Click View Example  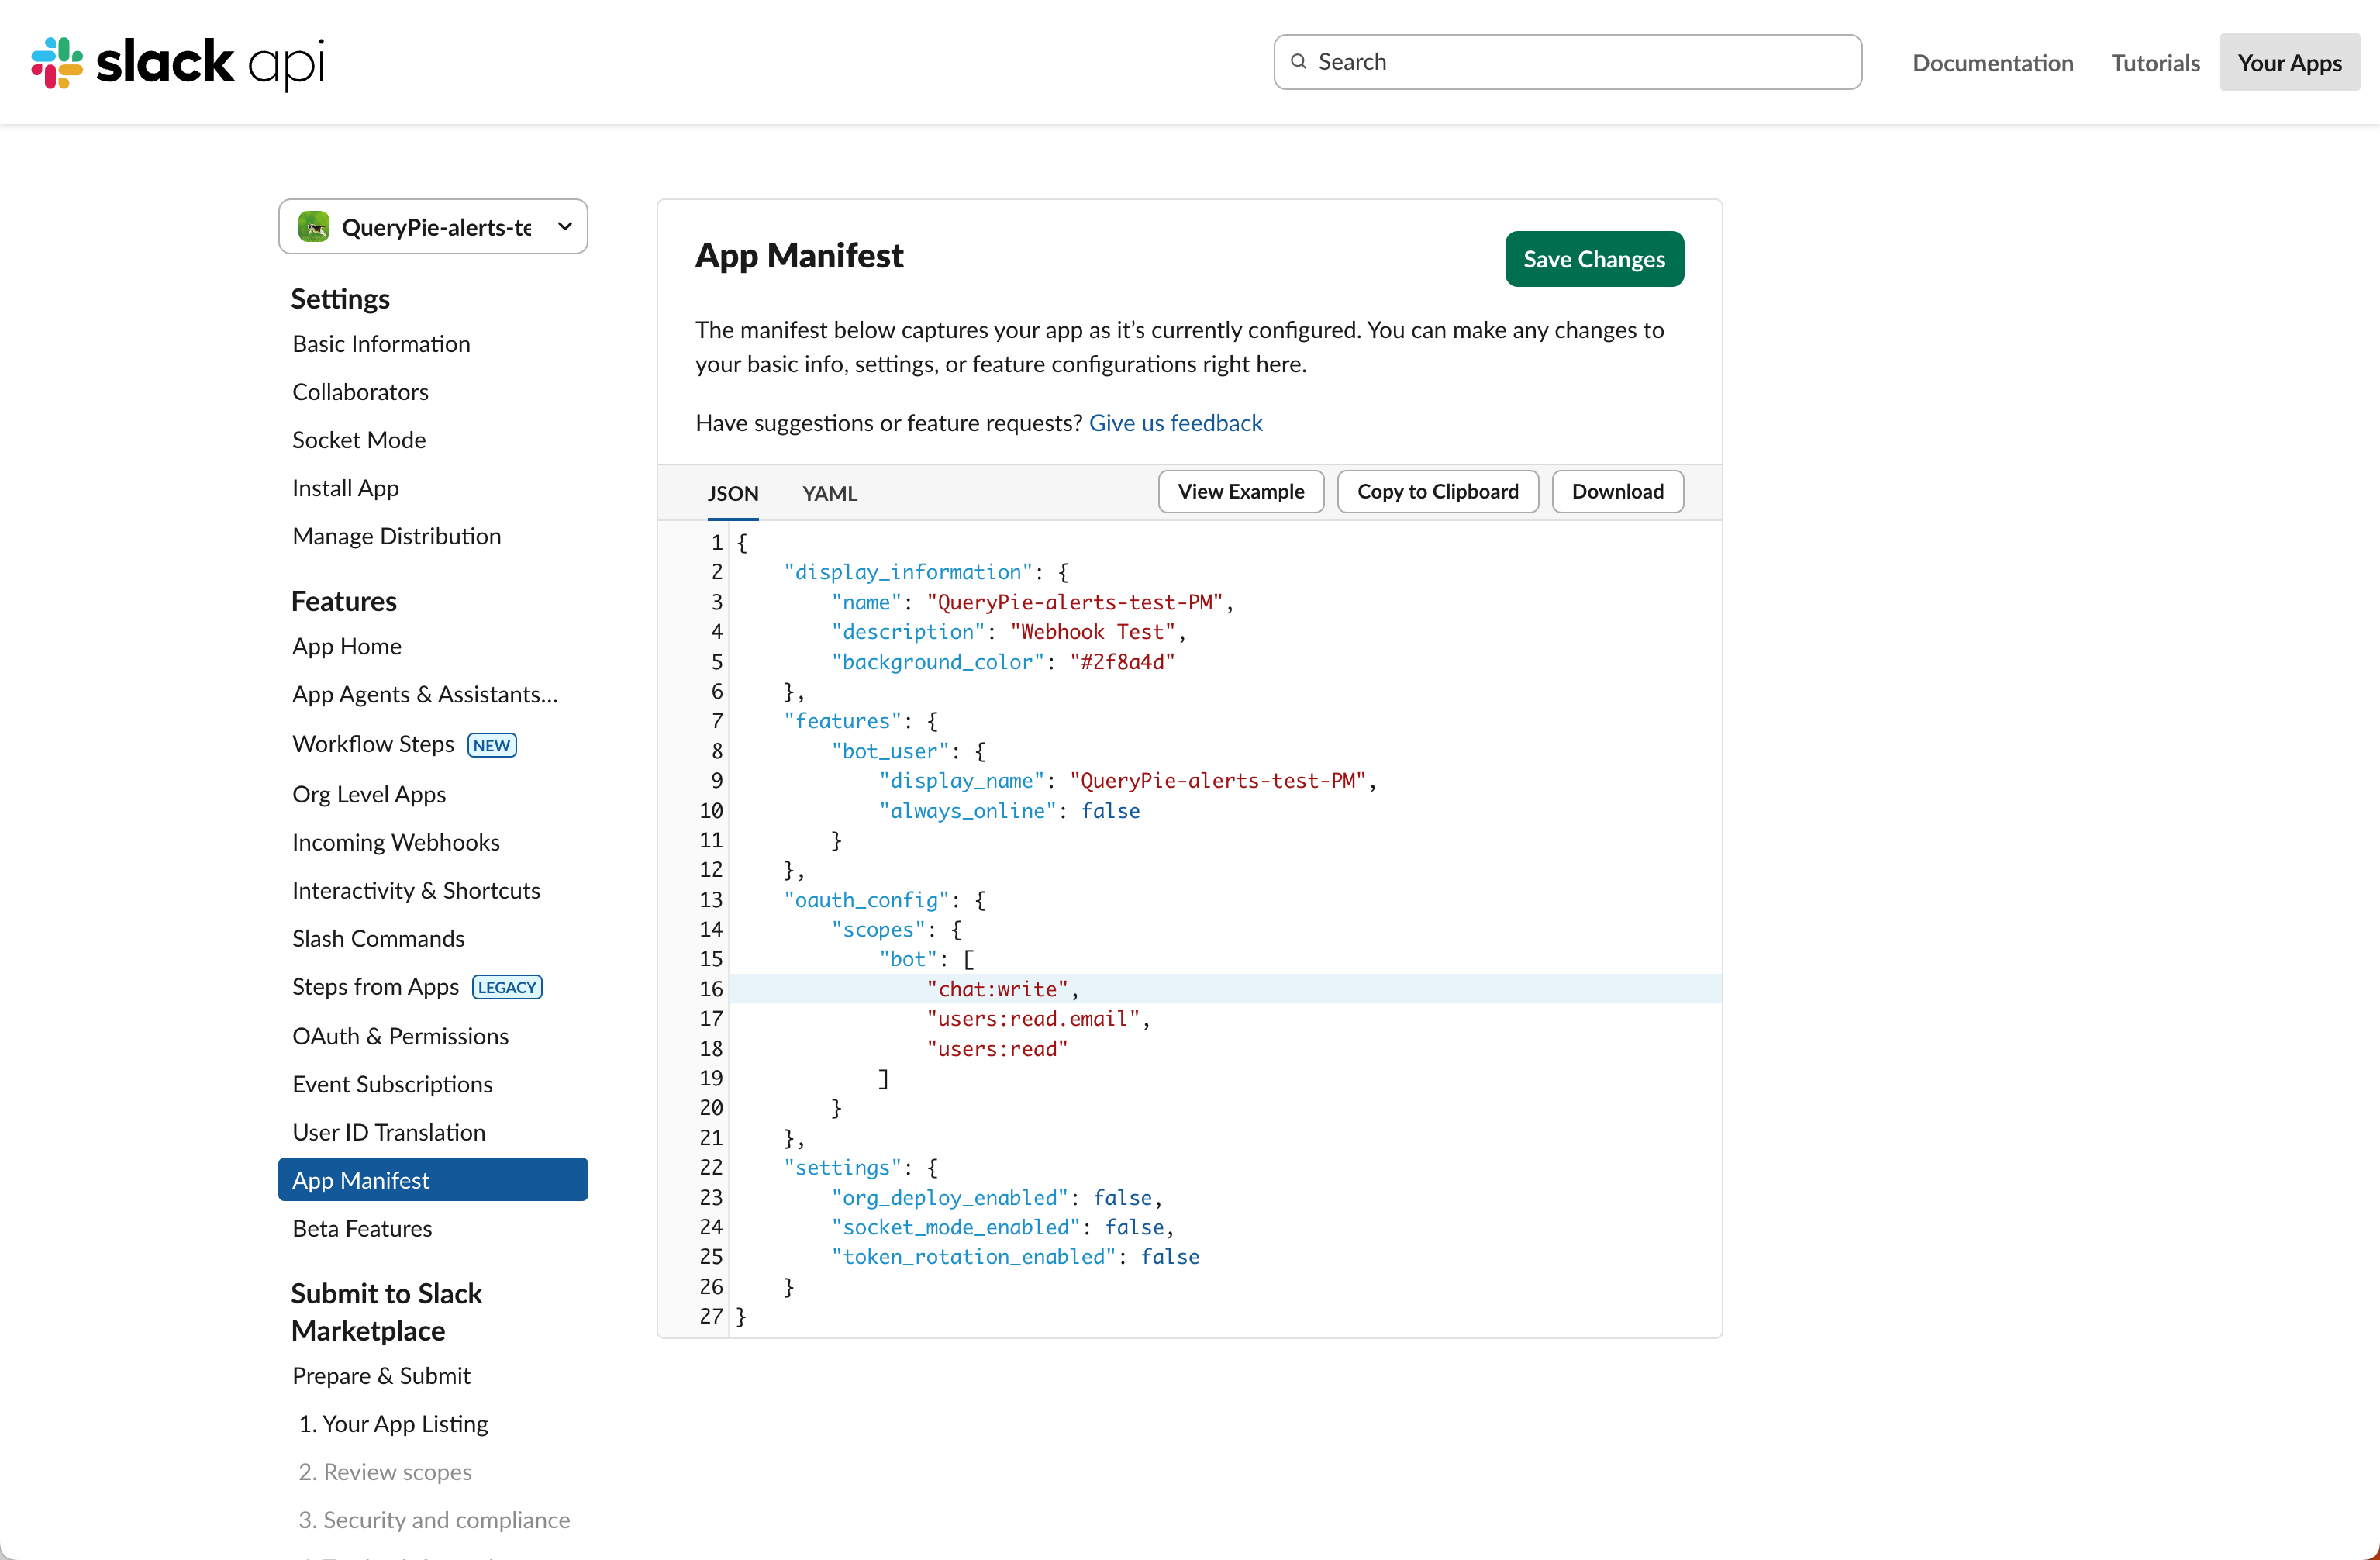(1241, 491)
